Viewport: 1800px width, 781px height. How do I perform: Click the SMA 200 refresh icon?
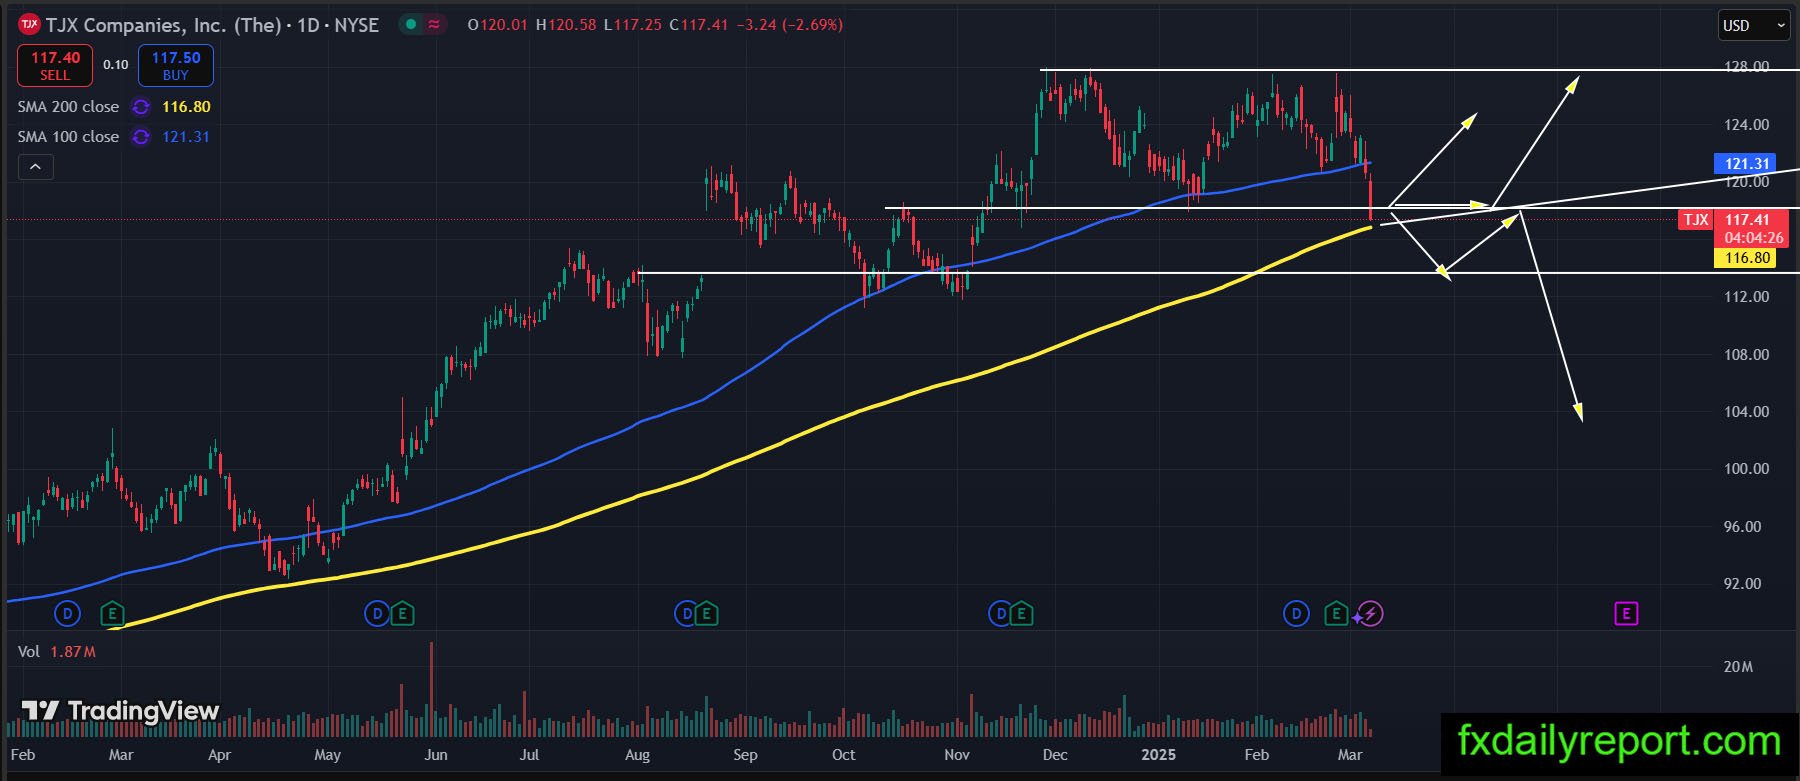141,107
